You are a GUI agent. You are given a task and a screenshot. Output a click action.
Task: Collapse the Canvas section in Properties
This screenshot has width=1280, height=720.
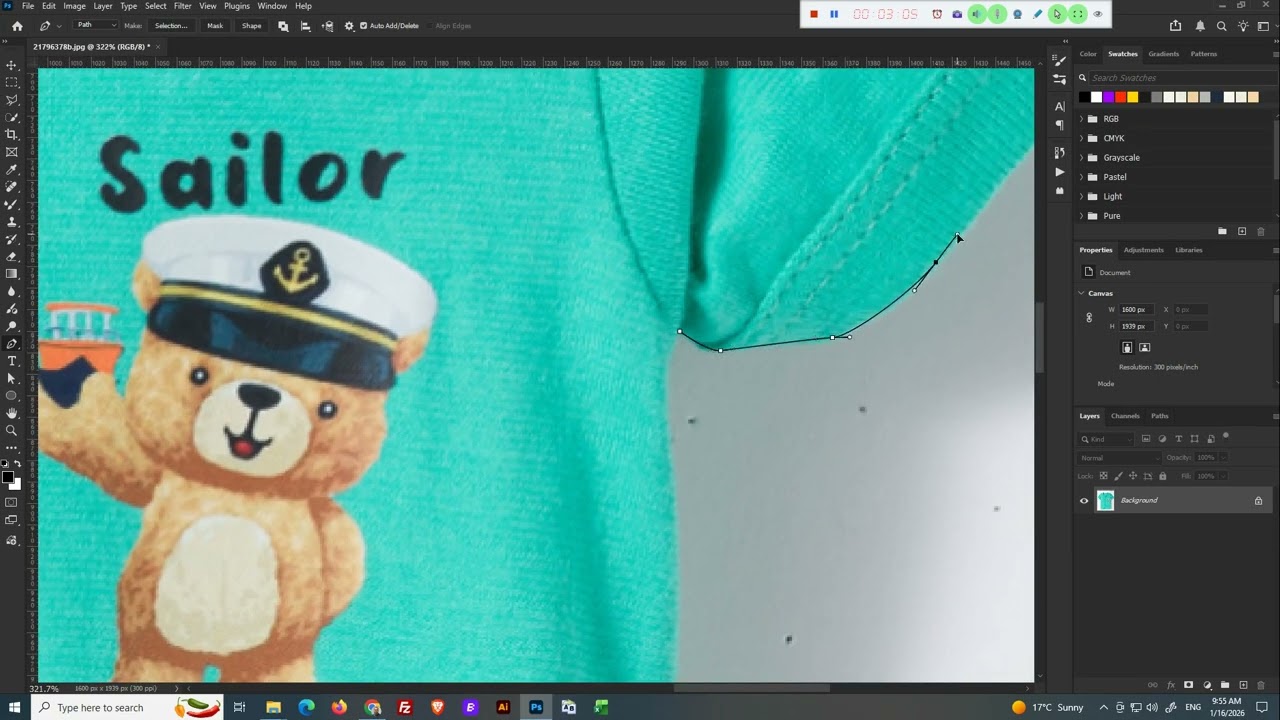pos(1081,293)
